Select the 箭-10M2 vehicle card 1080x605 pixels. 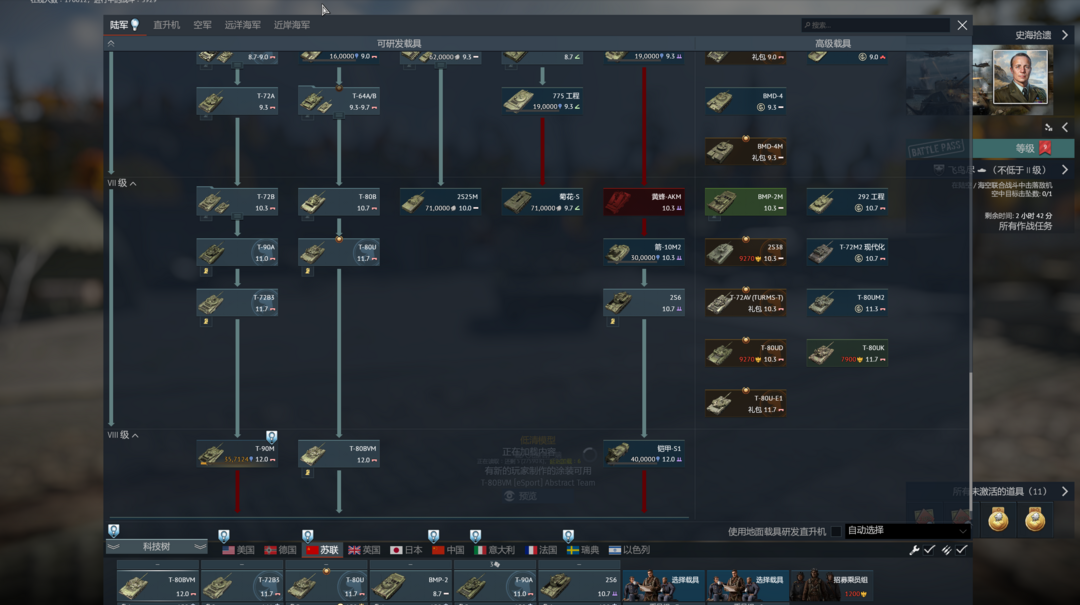[644, 252]
